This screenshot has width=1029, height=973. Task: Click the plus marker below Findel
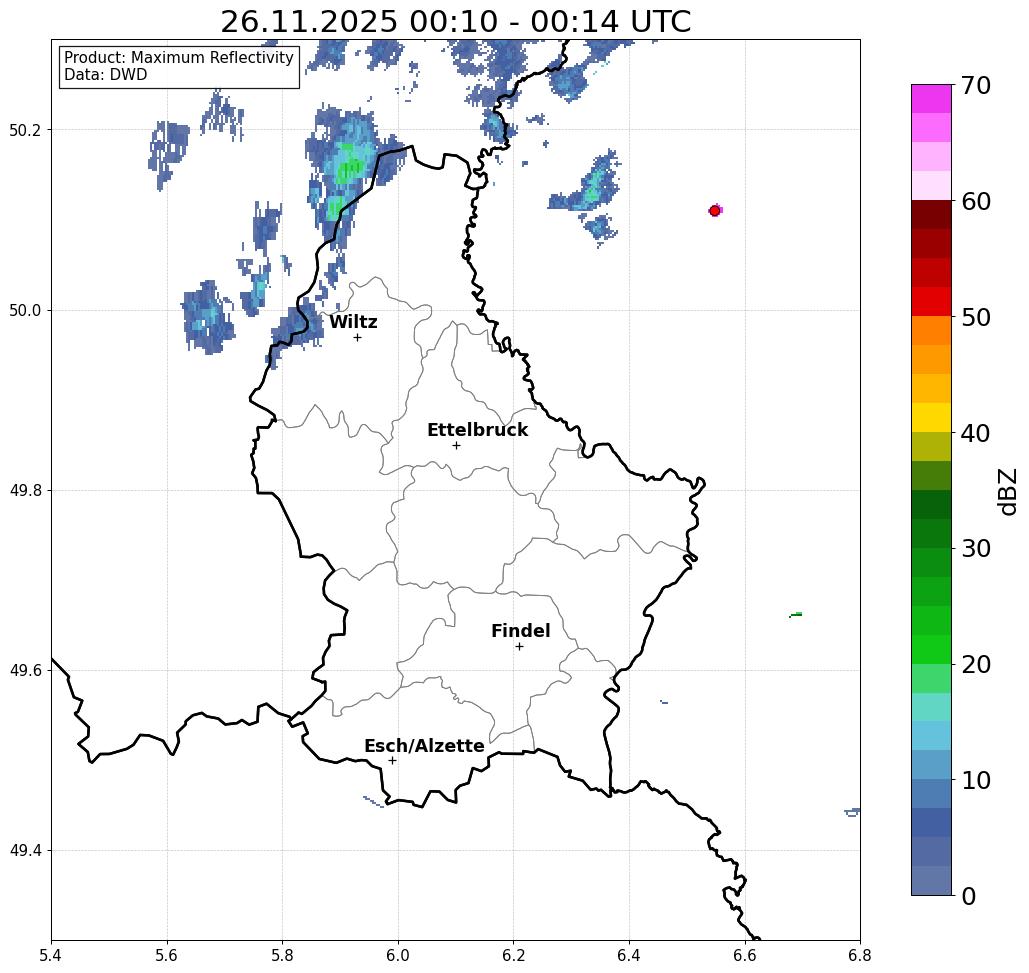(x=519, y=647)
